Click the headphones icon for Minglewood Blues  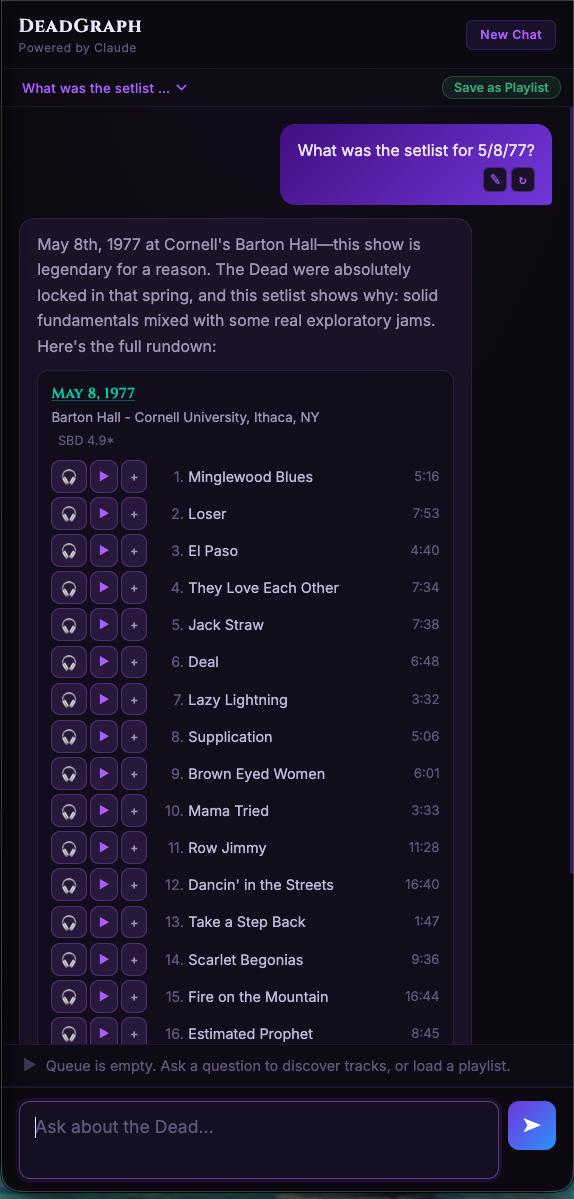(69, 476)
